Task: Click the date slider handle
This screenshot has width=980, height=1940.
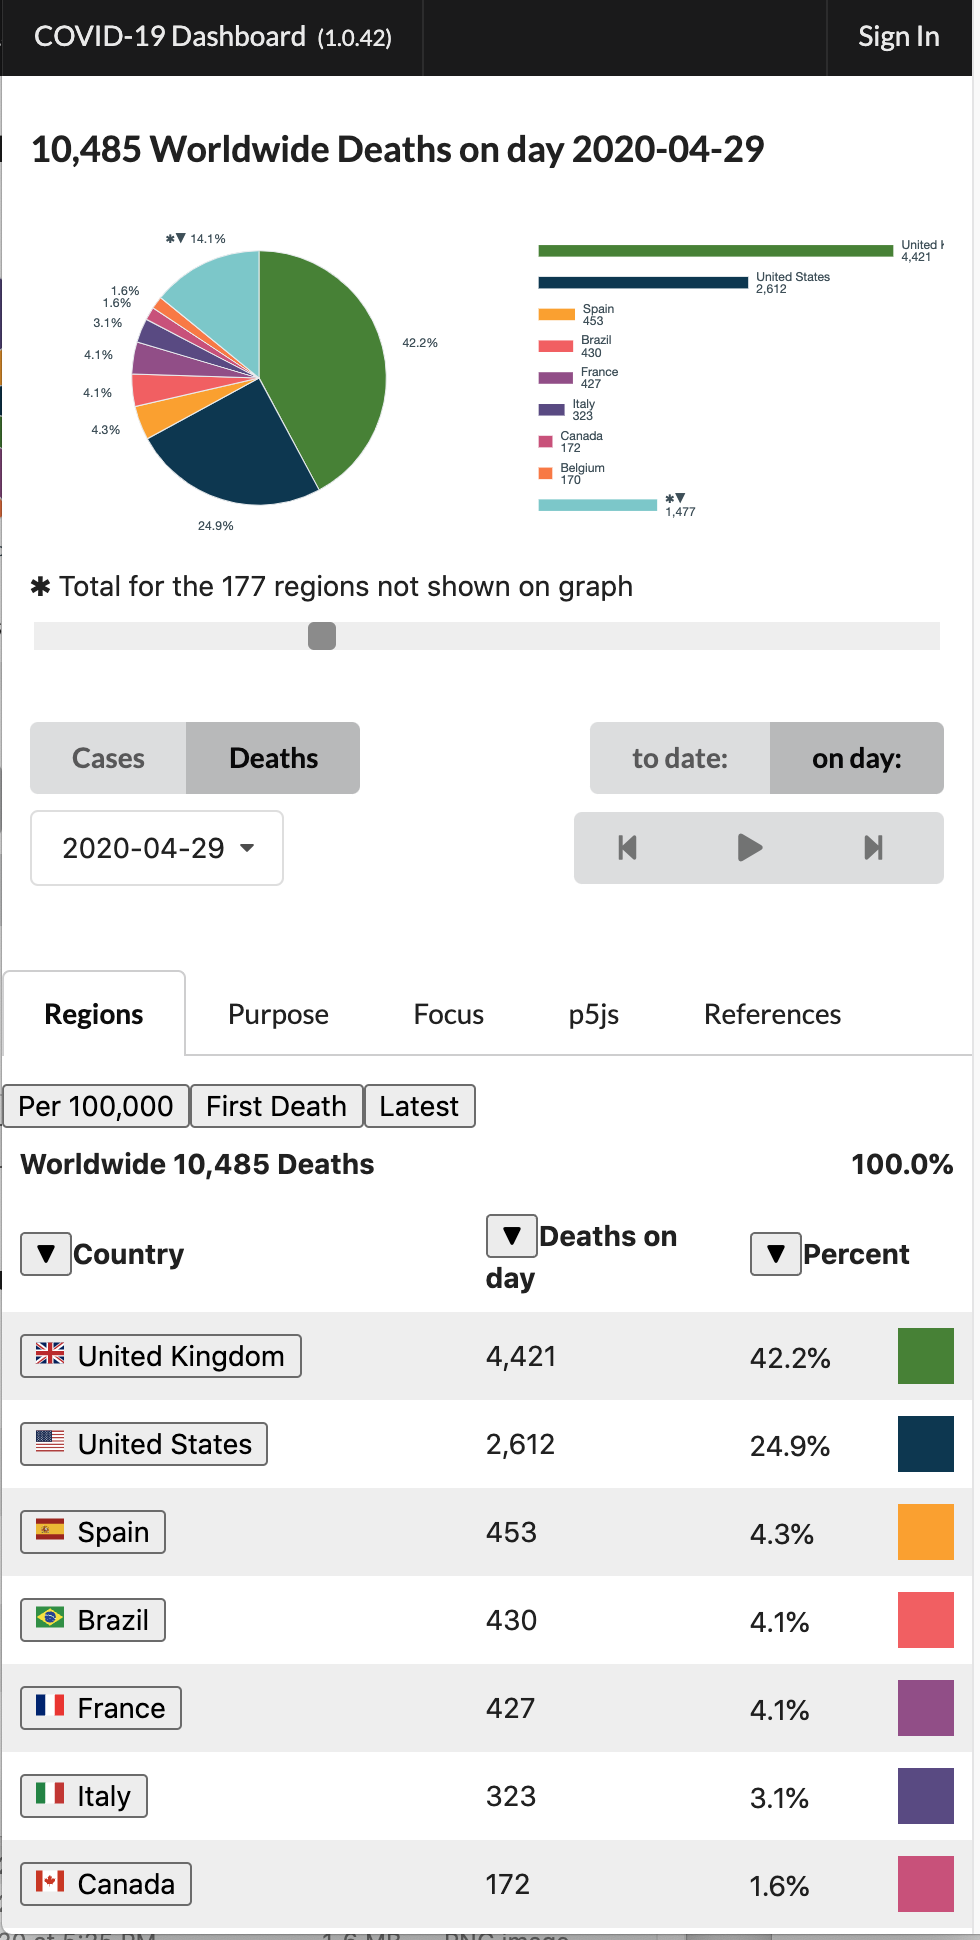Action: pyautogui.click(x=322, y=636)
